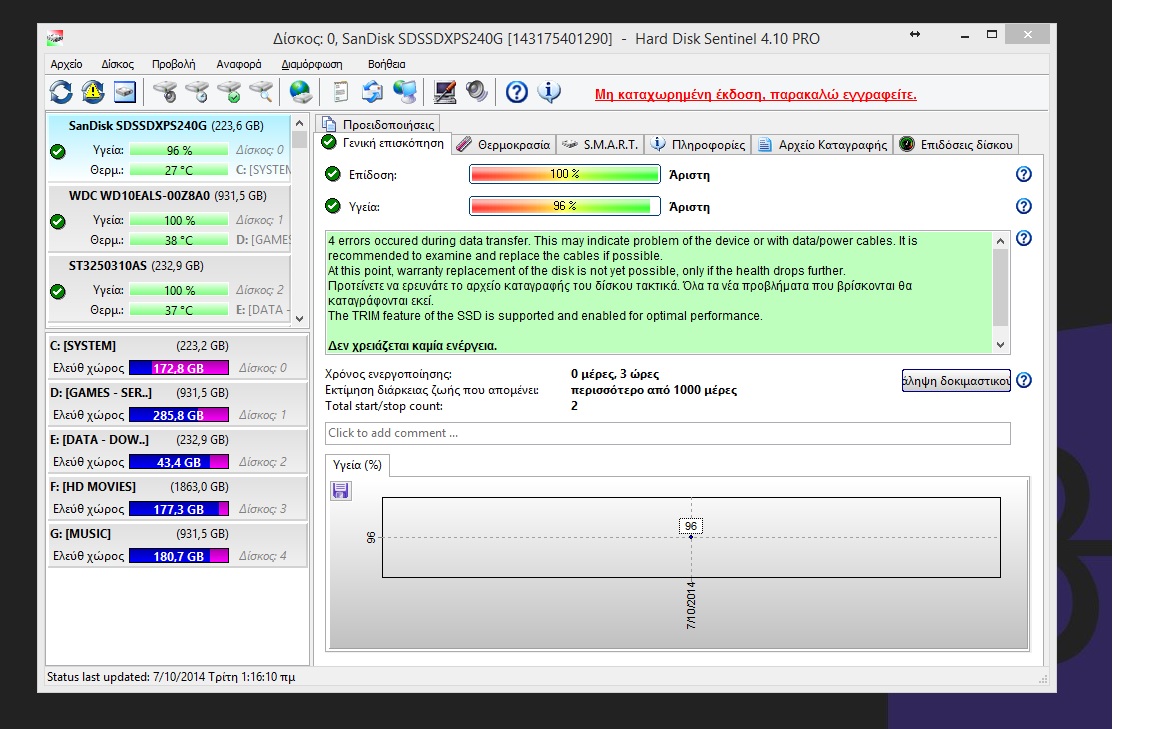This screenshot has width=1152, height=729.
Task: Click the λήψη δοκιμαστικού test button
Action: [x=956, y=381]
